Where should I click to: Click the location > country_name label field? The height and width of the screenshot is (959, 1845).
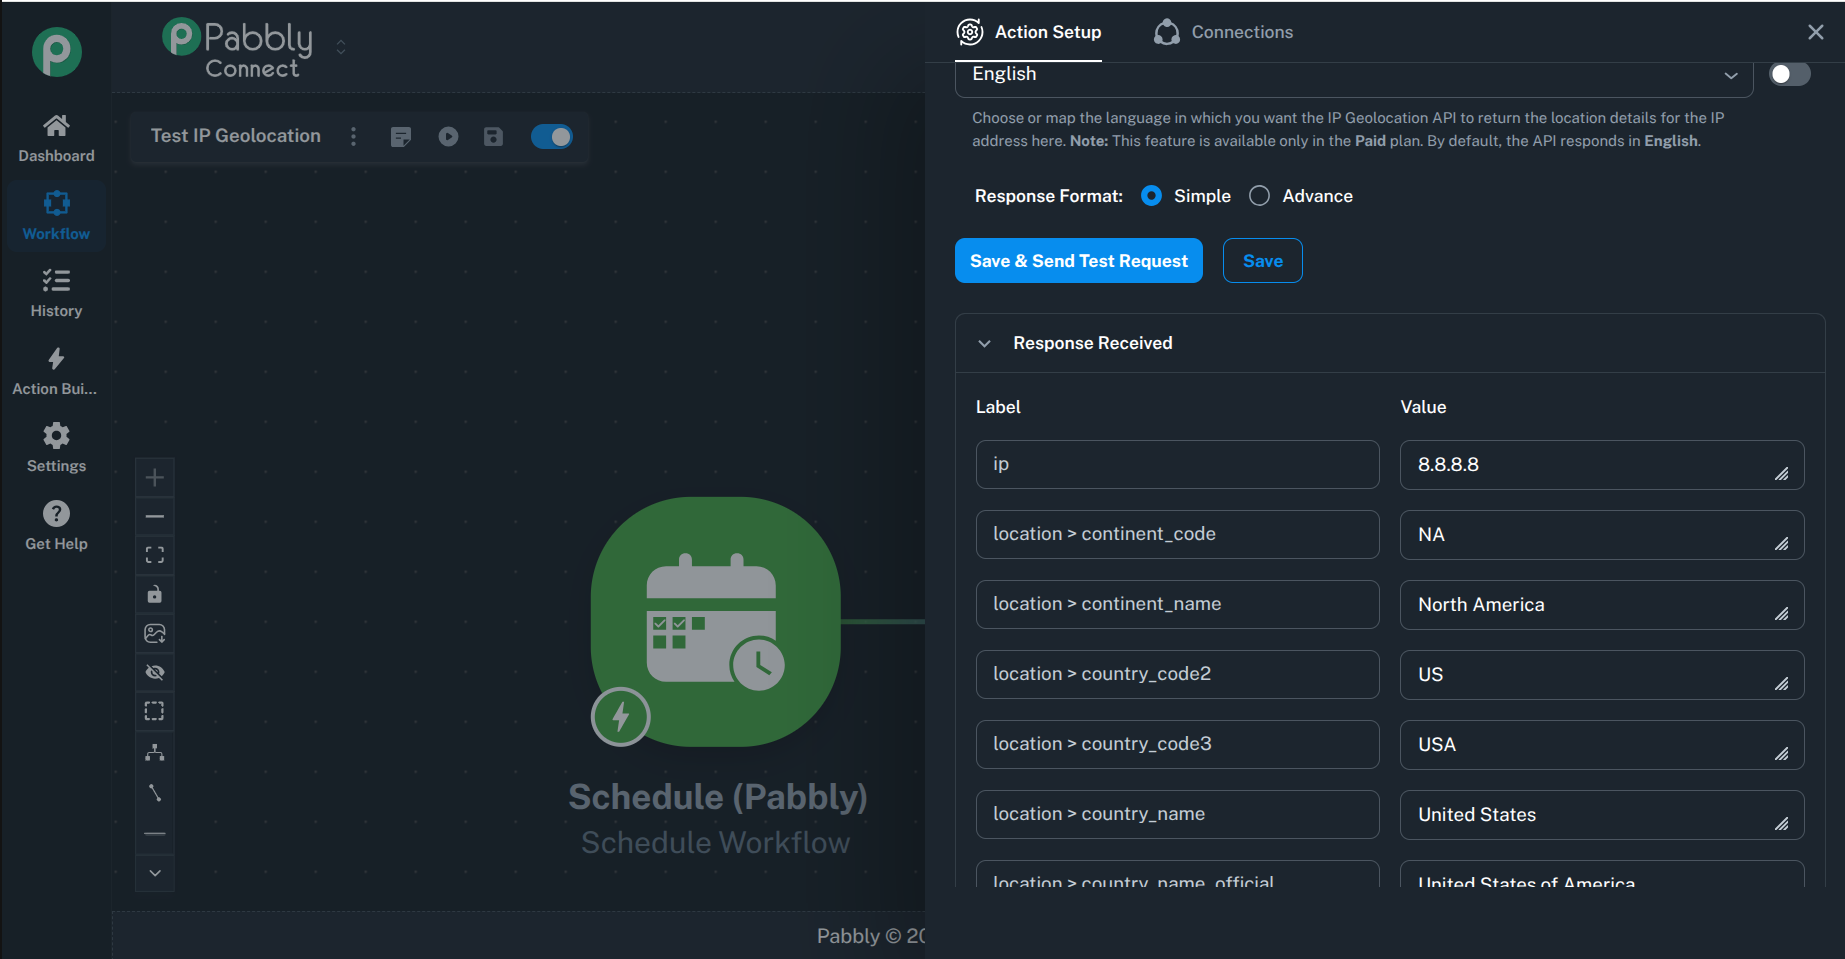click(1178, 814)
